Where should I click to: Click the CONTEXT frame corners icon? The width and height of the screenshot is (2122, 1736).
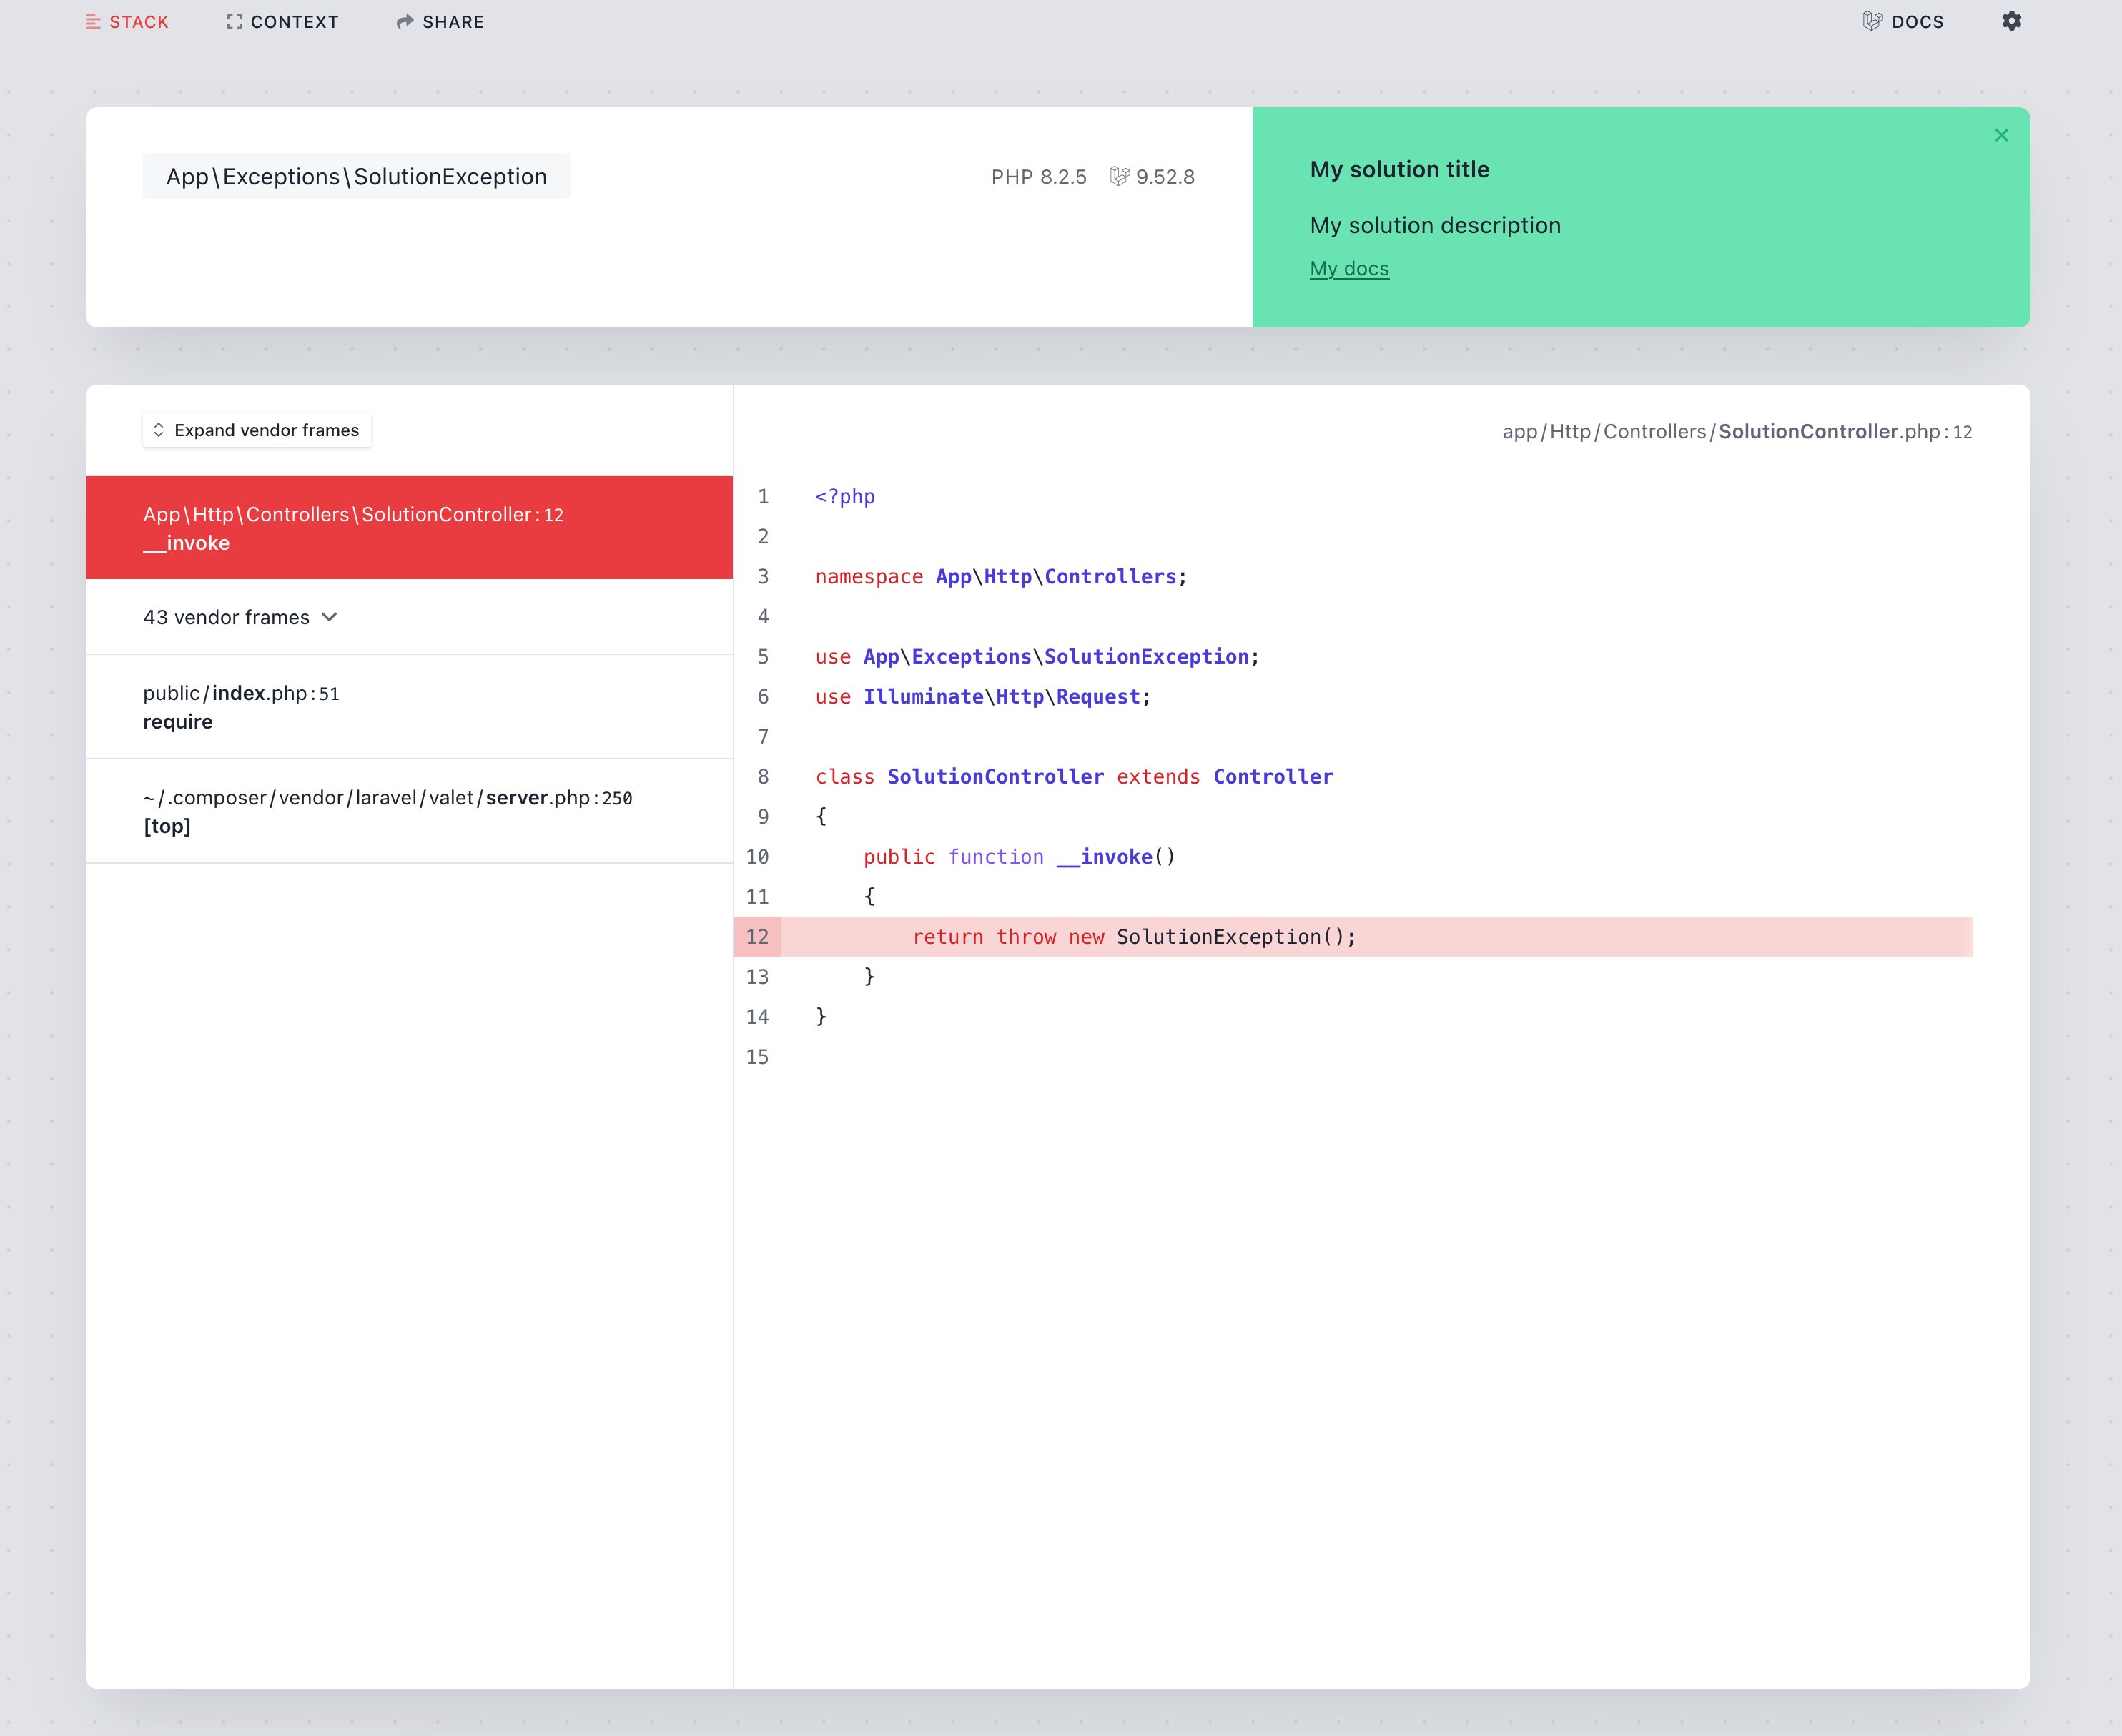pyautogui.click(x=234, y=21)
